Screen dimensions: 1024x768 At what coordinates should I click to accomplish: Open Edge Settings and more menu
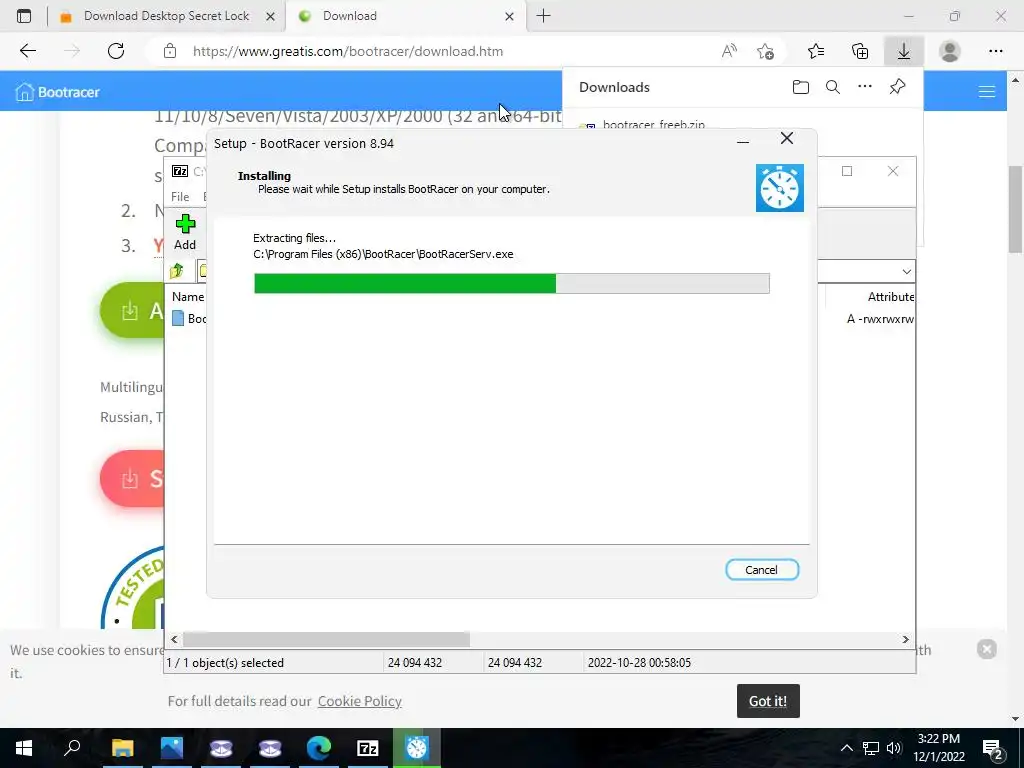(995, 51)
